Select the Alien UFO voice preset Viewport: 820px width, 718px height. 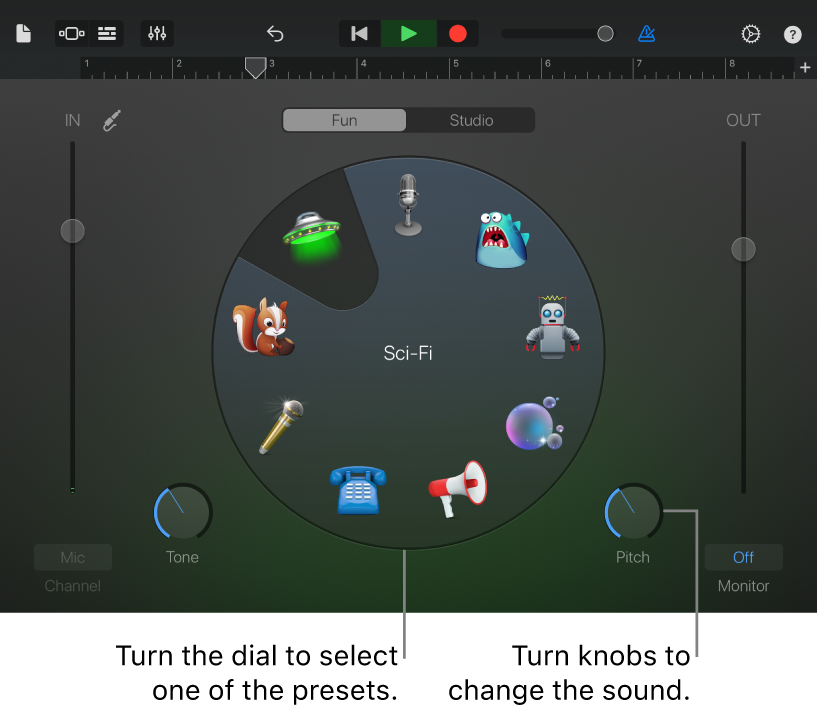point(312,235)
